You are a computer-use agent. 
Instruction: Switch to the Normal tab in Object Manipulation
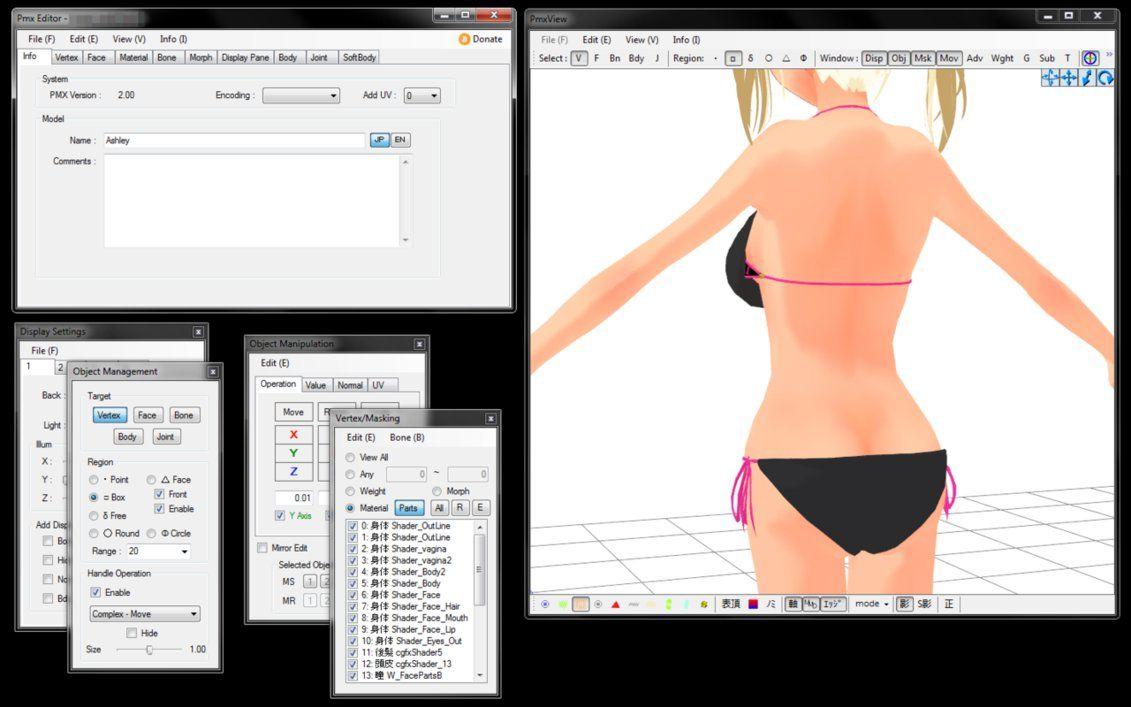point(350,385)
